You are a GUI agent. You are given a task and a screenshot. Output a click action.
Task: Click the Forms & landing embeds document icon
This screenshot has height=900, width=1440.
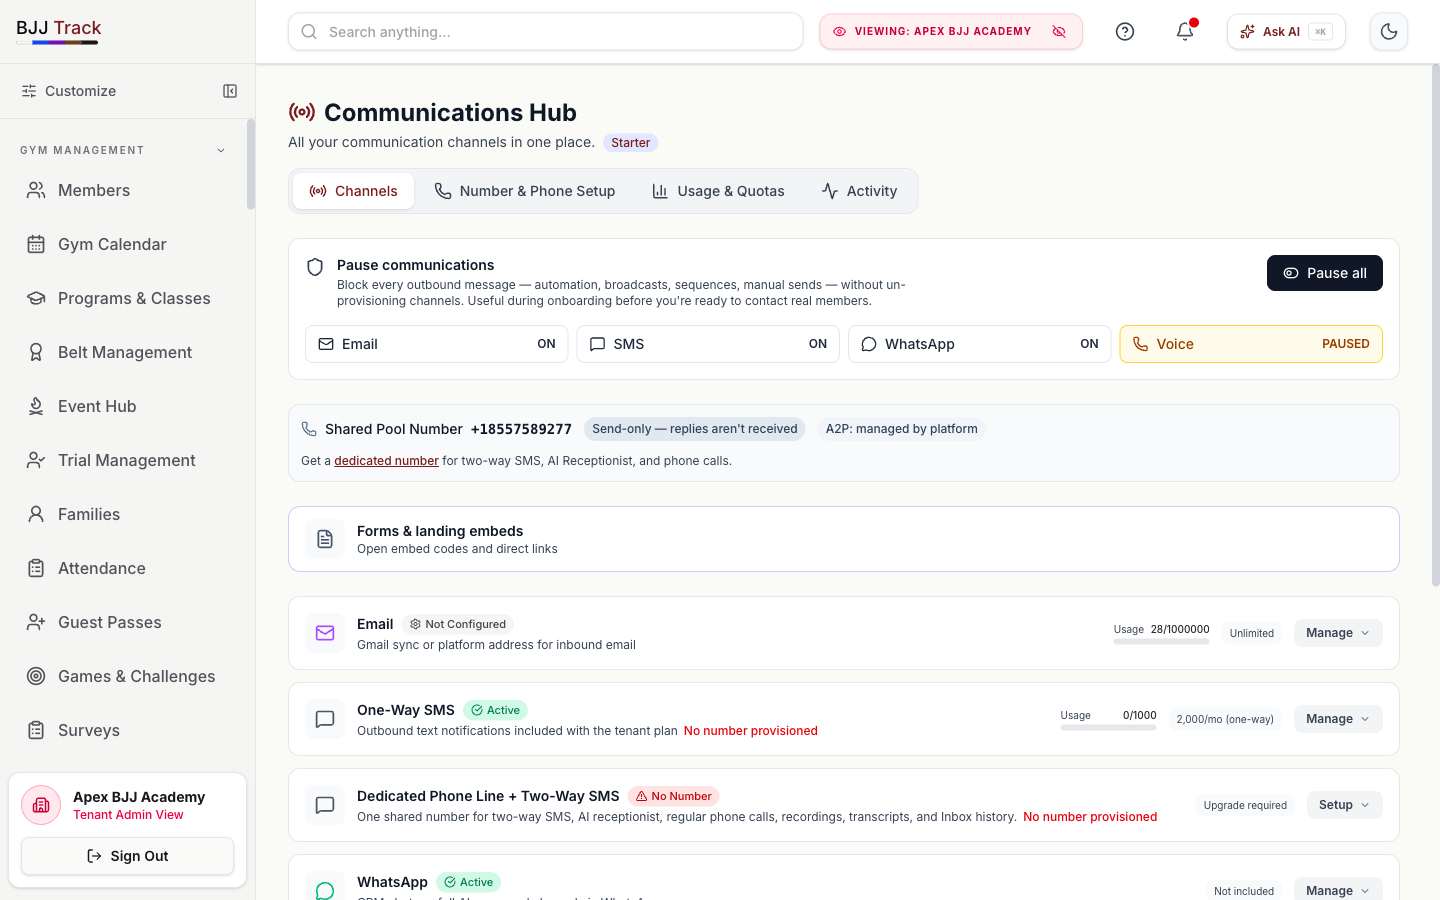pos(325,539)
